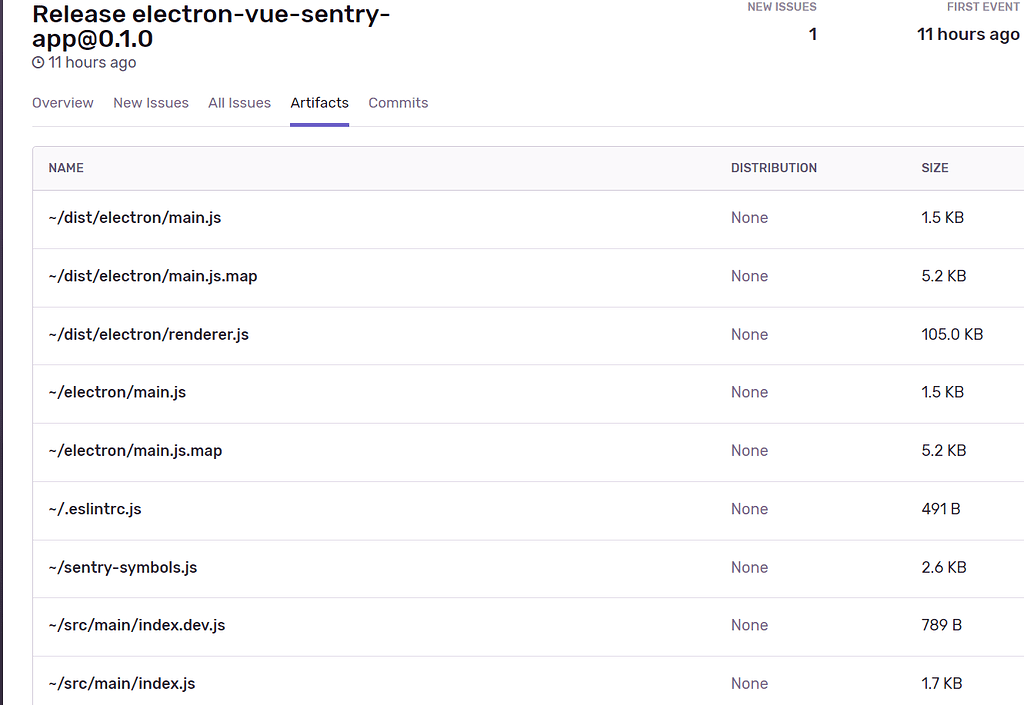Image resolution: width=1024 pixels, height=705 pixels.
Task: Click the DISTRIBUTION column header
Action: [x=773, y=168]
